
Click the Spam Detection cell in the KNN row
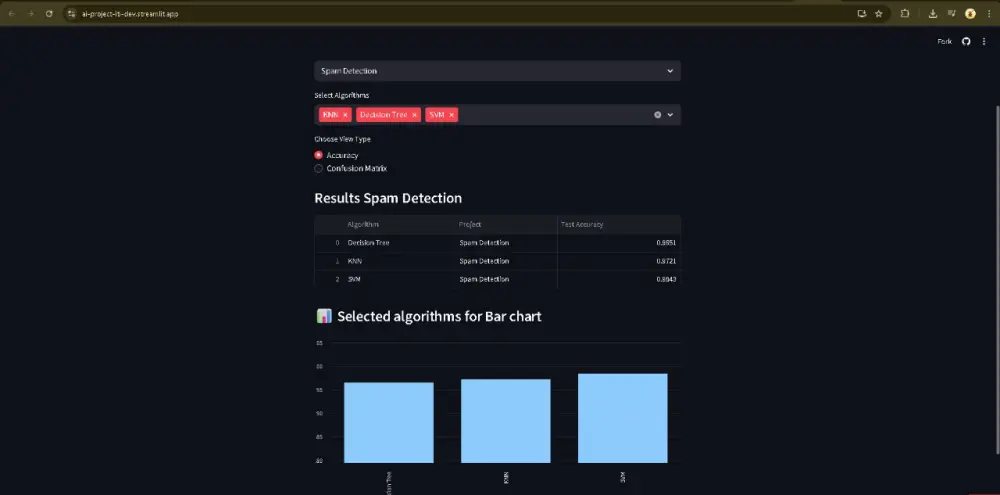pyautogui.click(x=506, y=261)
